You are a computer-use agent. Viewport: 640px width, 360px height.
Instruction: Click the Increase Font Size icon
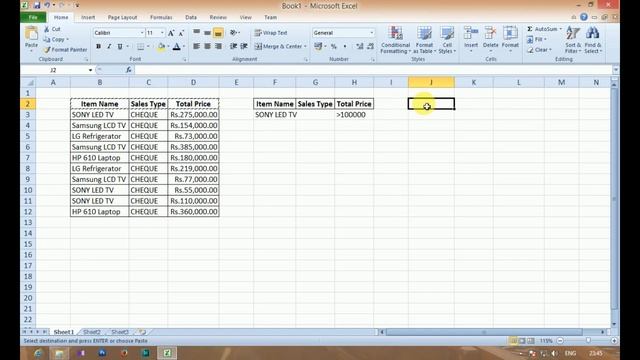[171, 33]
